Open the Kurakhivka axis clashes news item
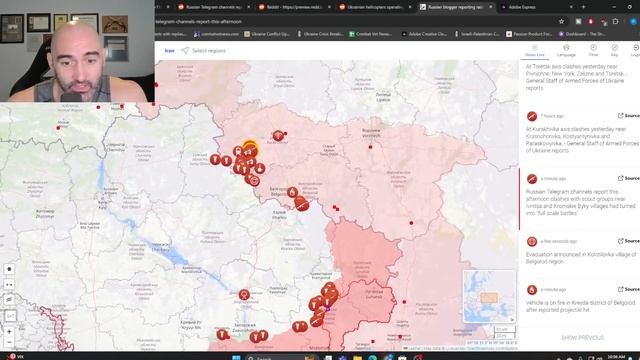The width and height of the screenshot is (640, 360). [x=582, y=140]
